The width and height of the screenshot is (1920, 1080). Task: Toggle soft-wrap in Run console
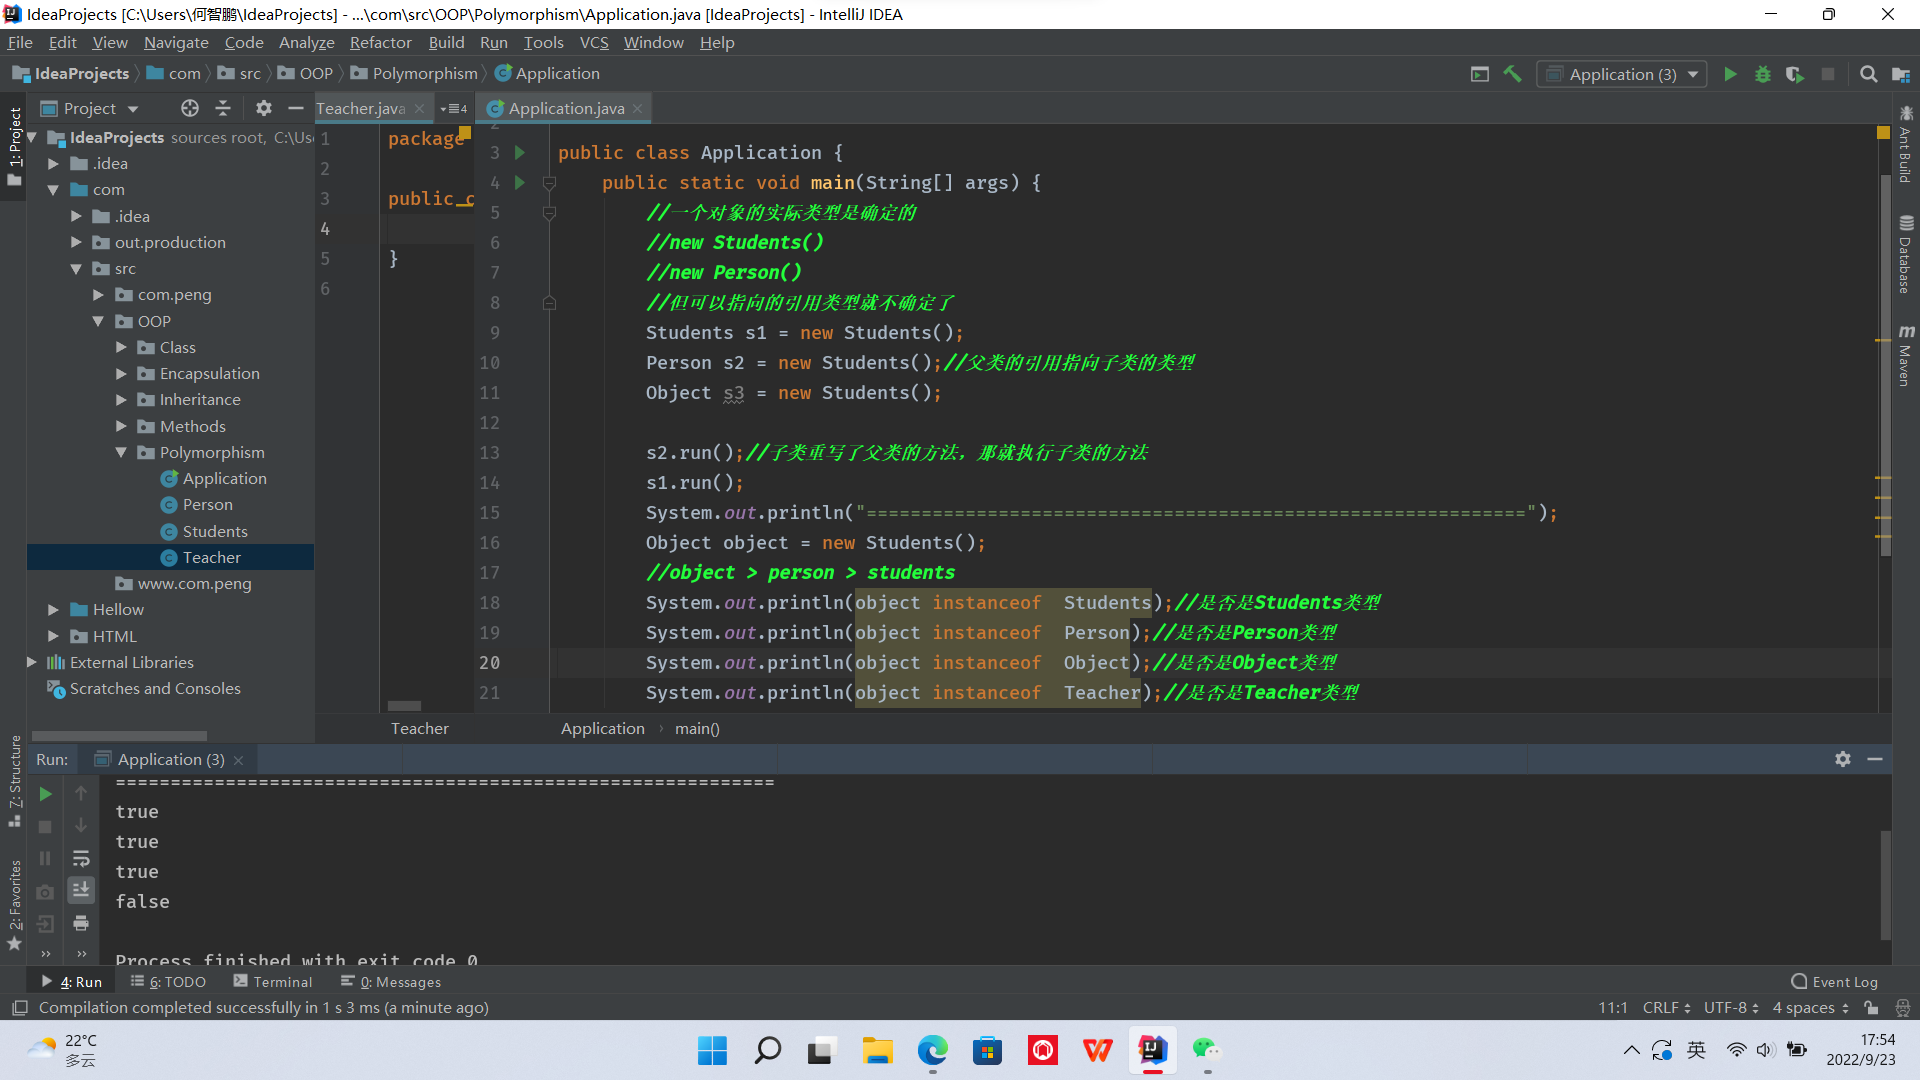tap(81, 858)
